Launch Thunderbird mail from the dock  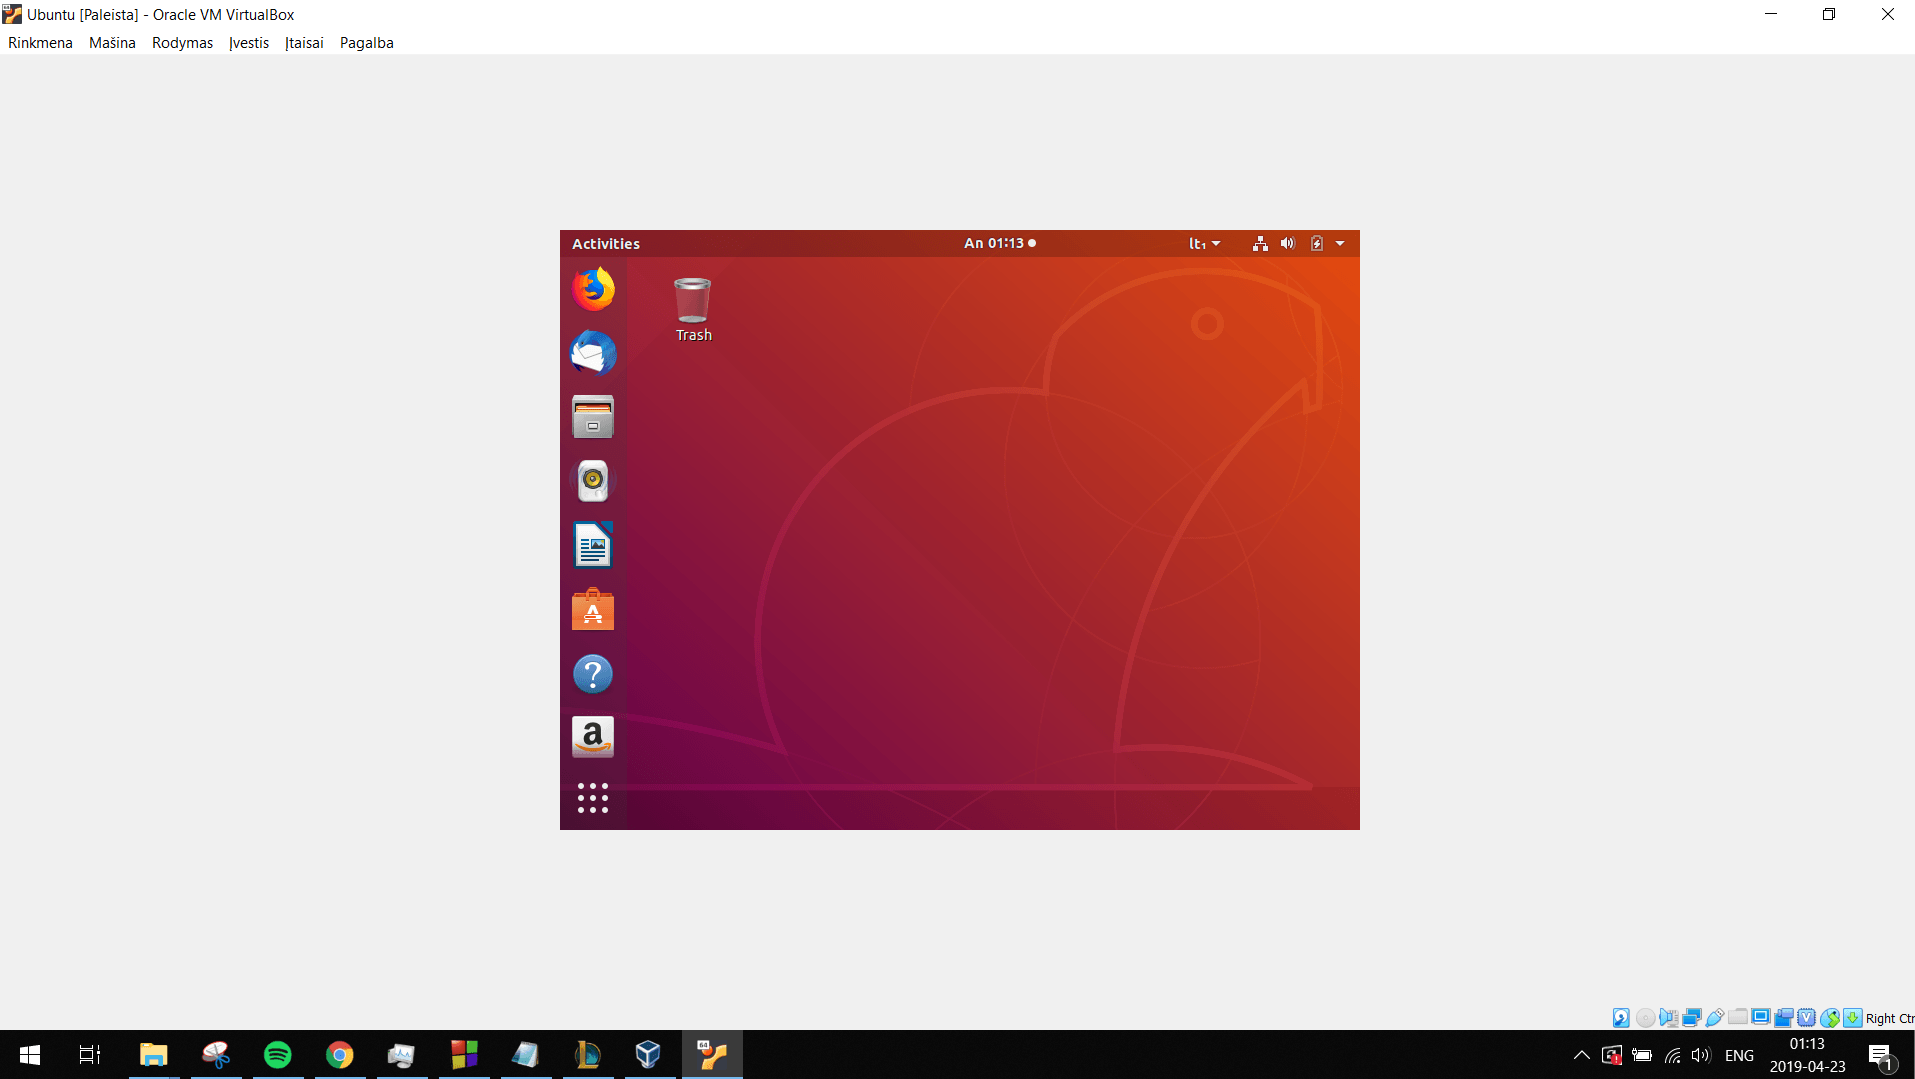(592, 353)
